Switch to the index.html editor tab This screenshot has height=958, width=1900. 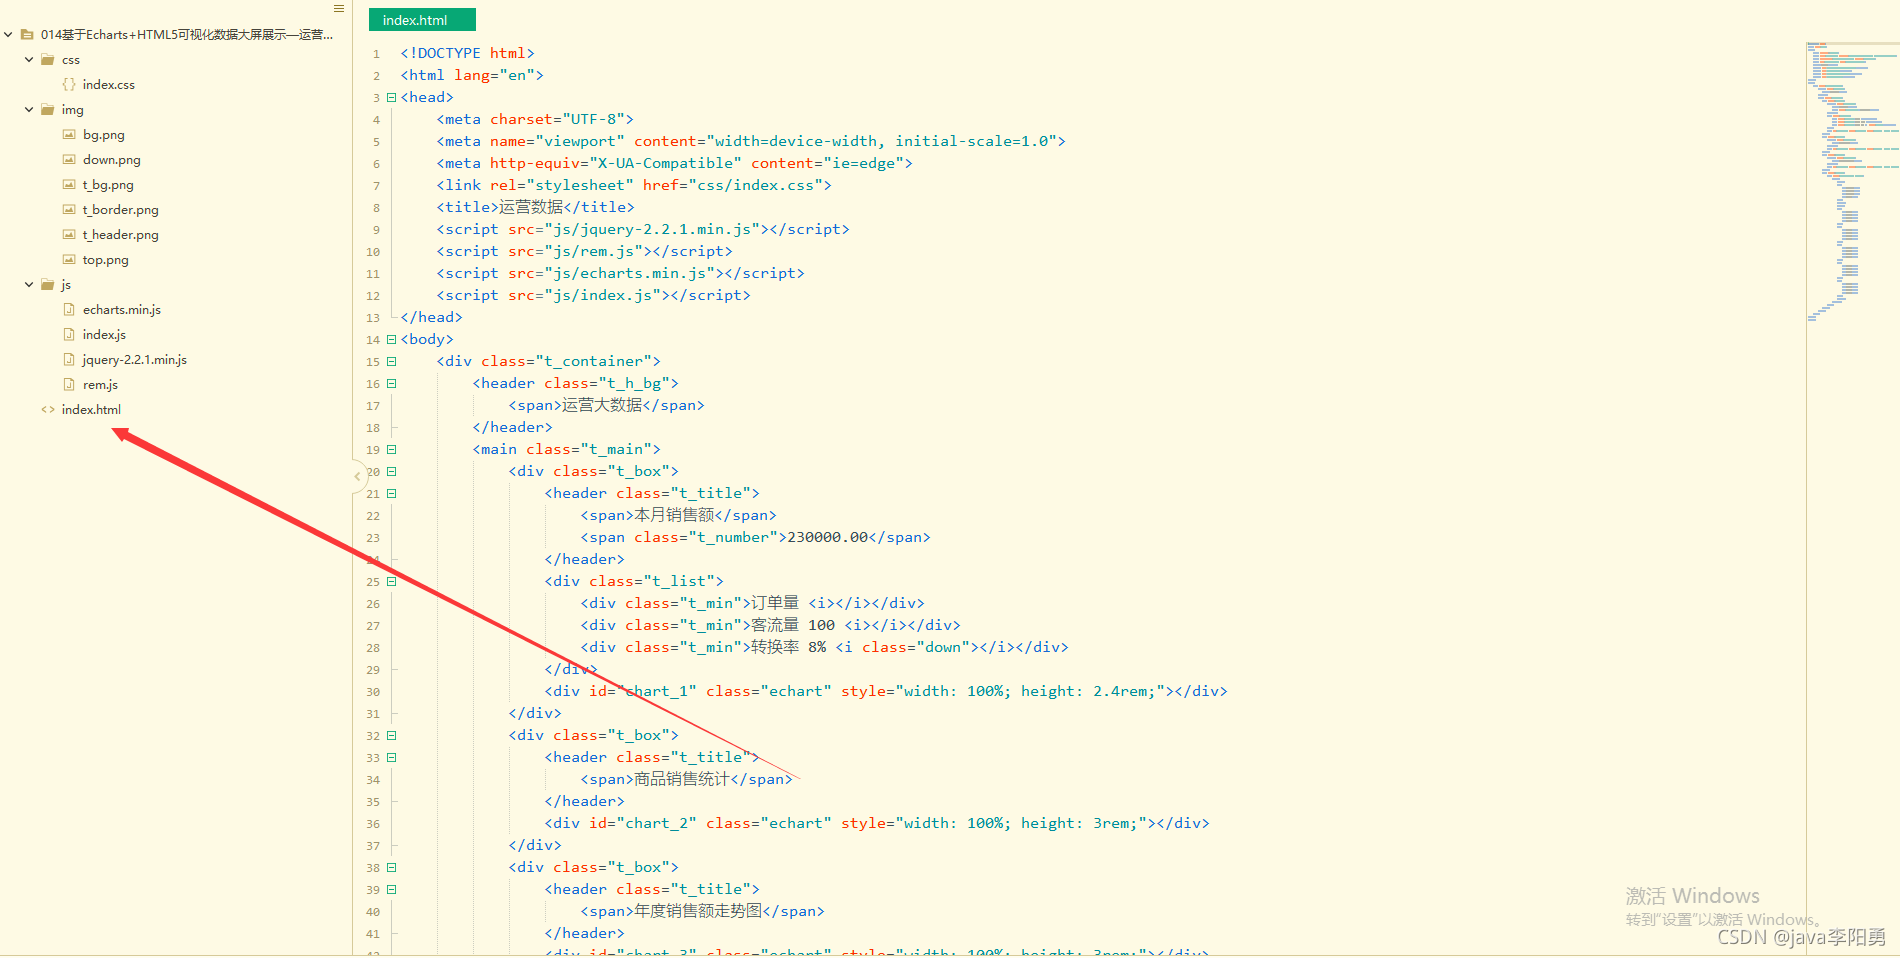pos(421,19)
